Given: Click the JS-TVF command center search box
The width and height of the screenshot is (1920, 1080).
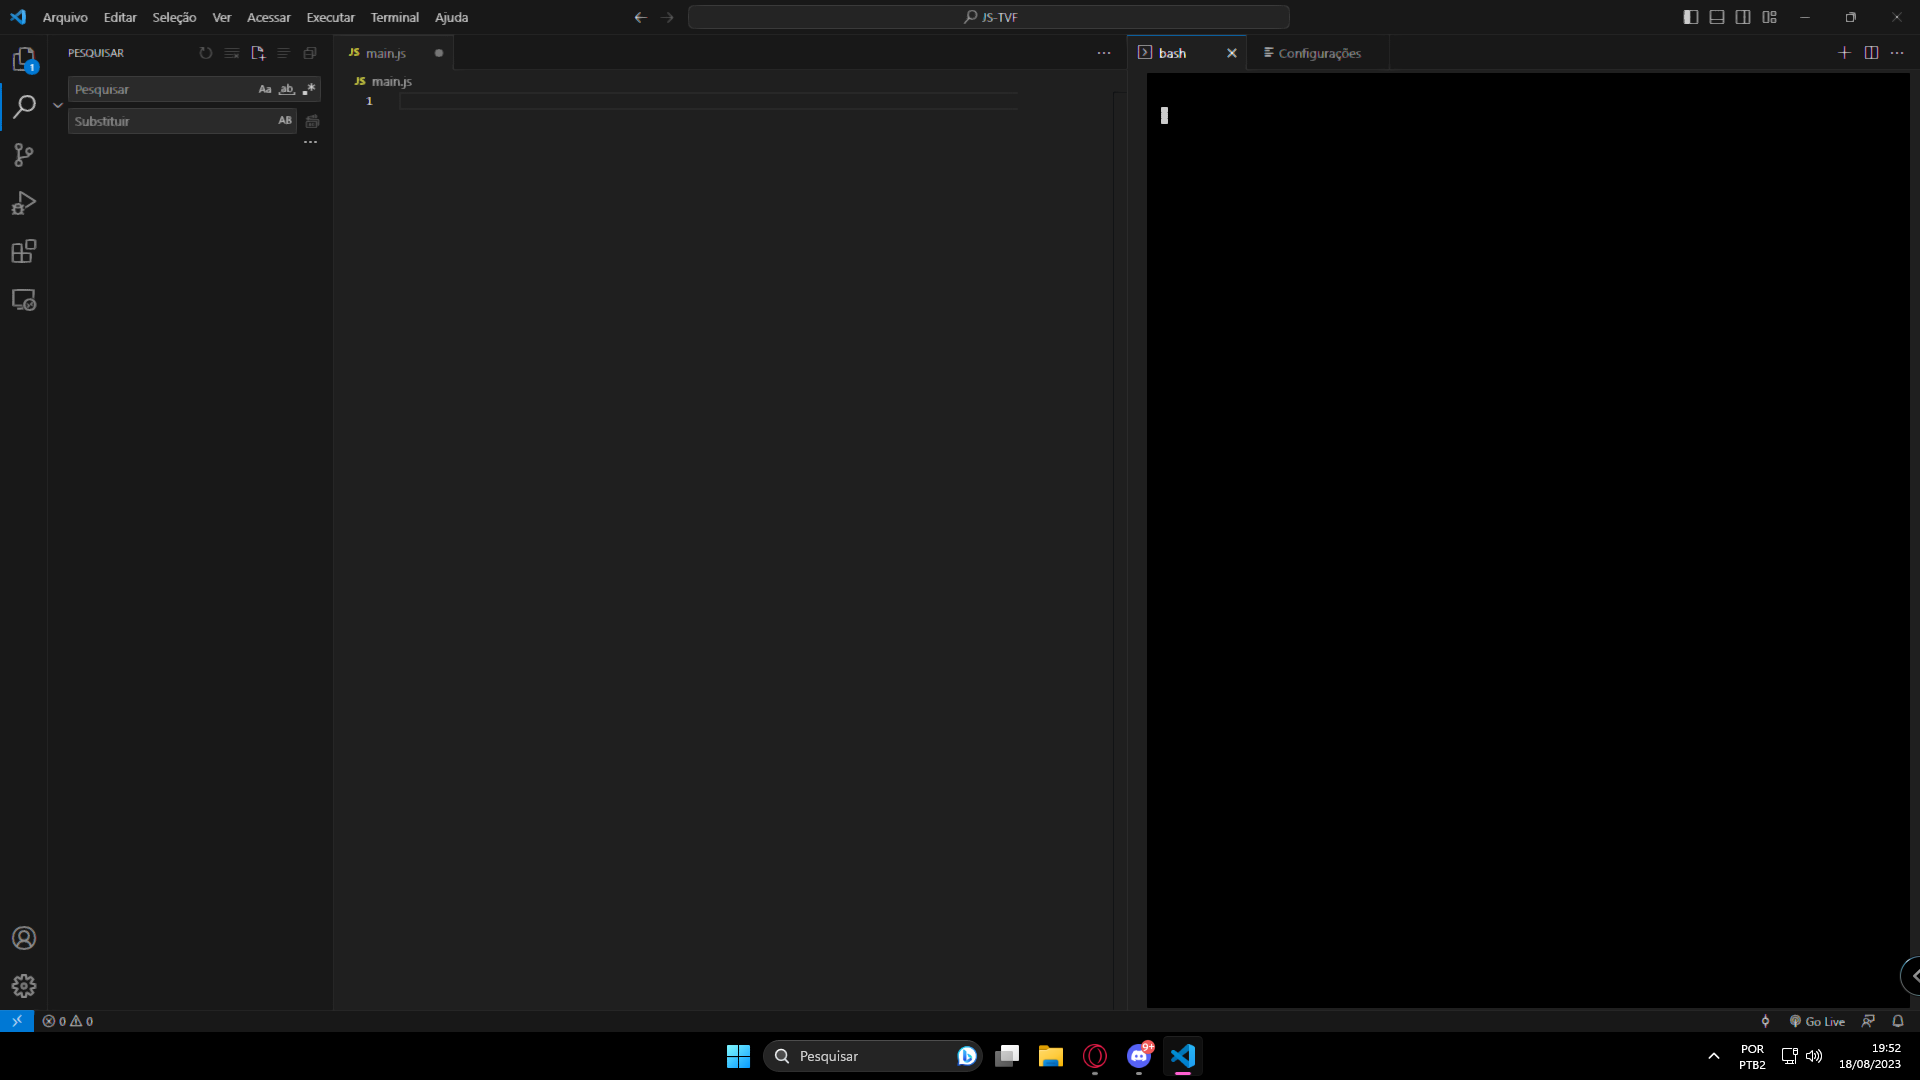Looking at the screenshot, I should (x=989, y=17).
